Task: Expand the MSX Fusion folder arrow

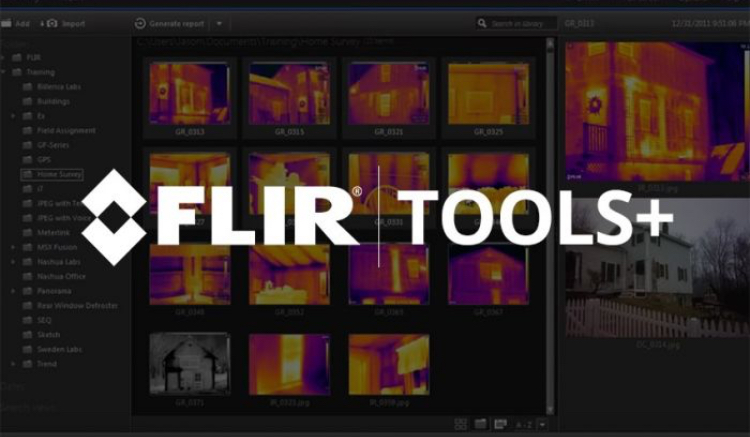Action: pos(13,247)
